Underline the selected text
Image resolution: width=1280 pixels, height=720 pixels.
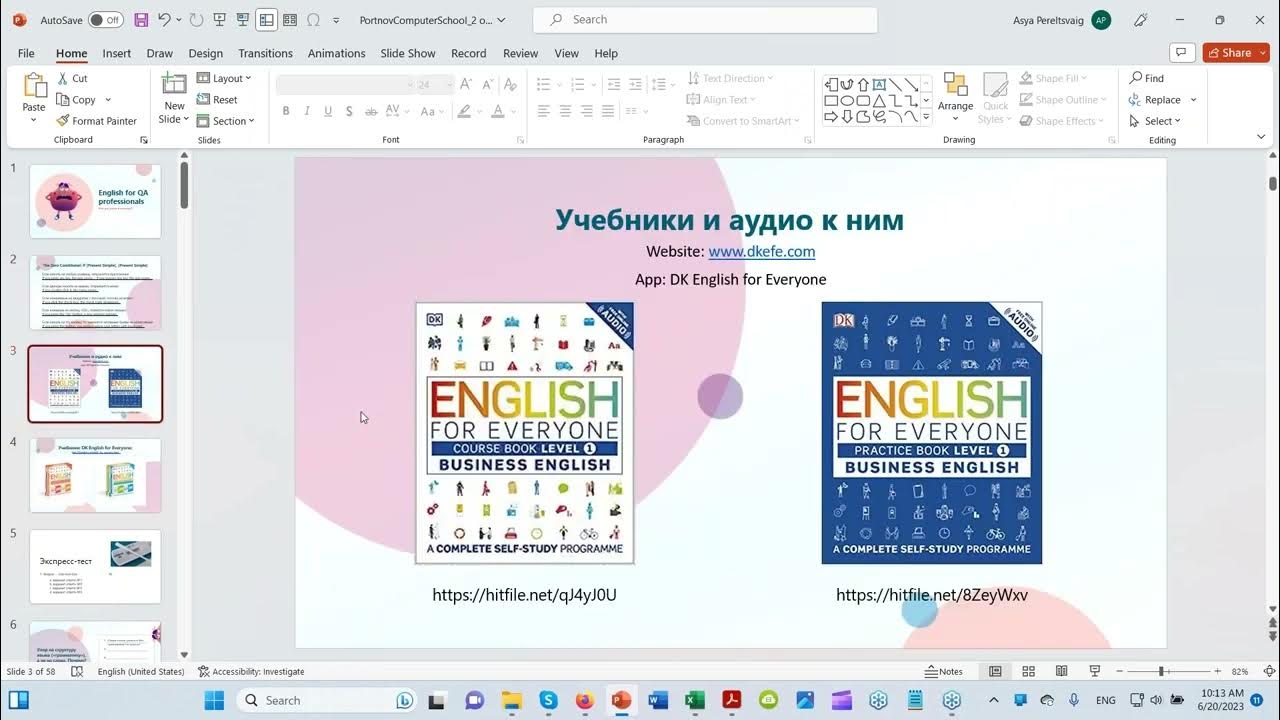328,111
